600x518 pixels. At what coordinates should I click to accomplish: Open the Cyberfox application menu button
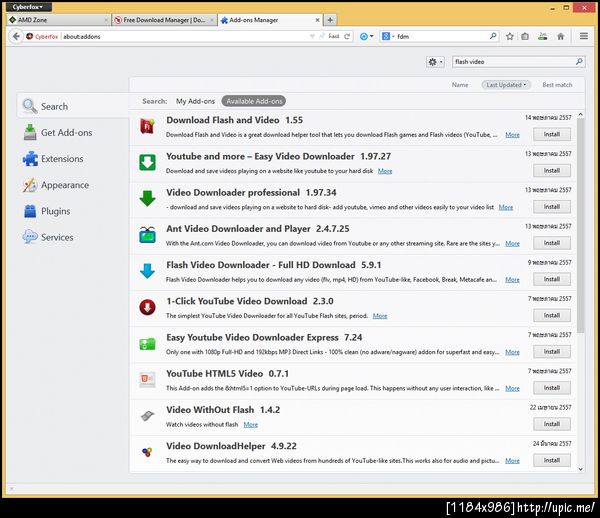pos(29,7)
